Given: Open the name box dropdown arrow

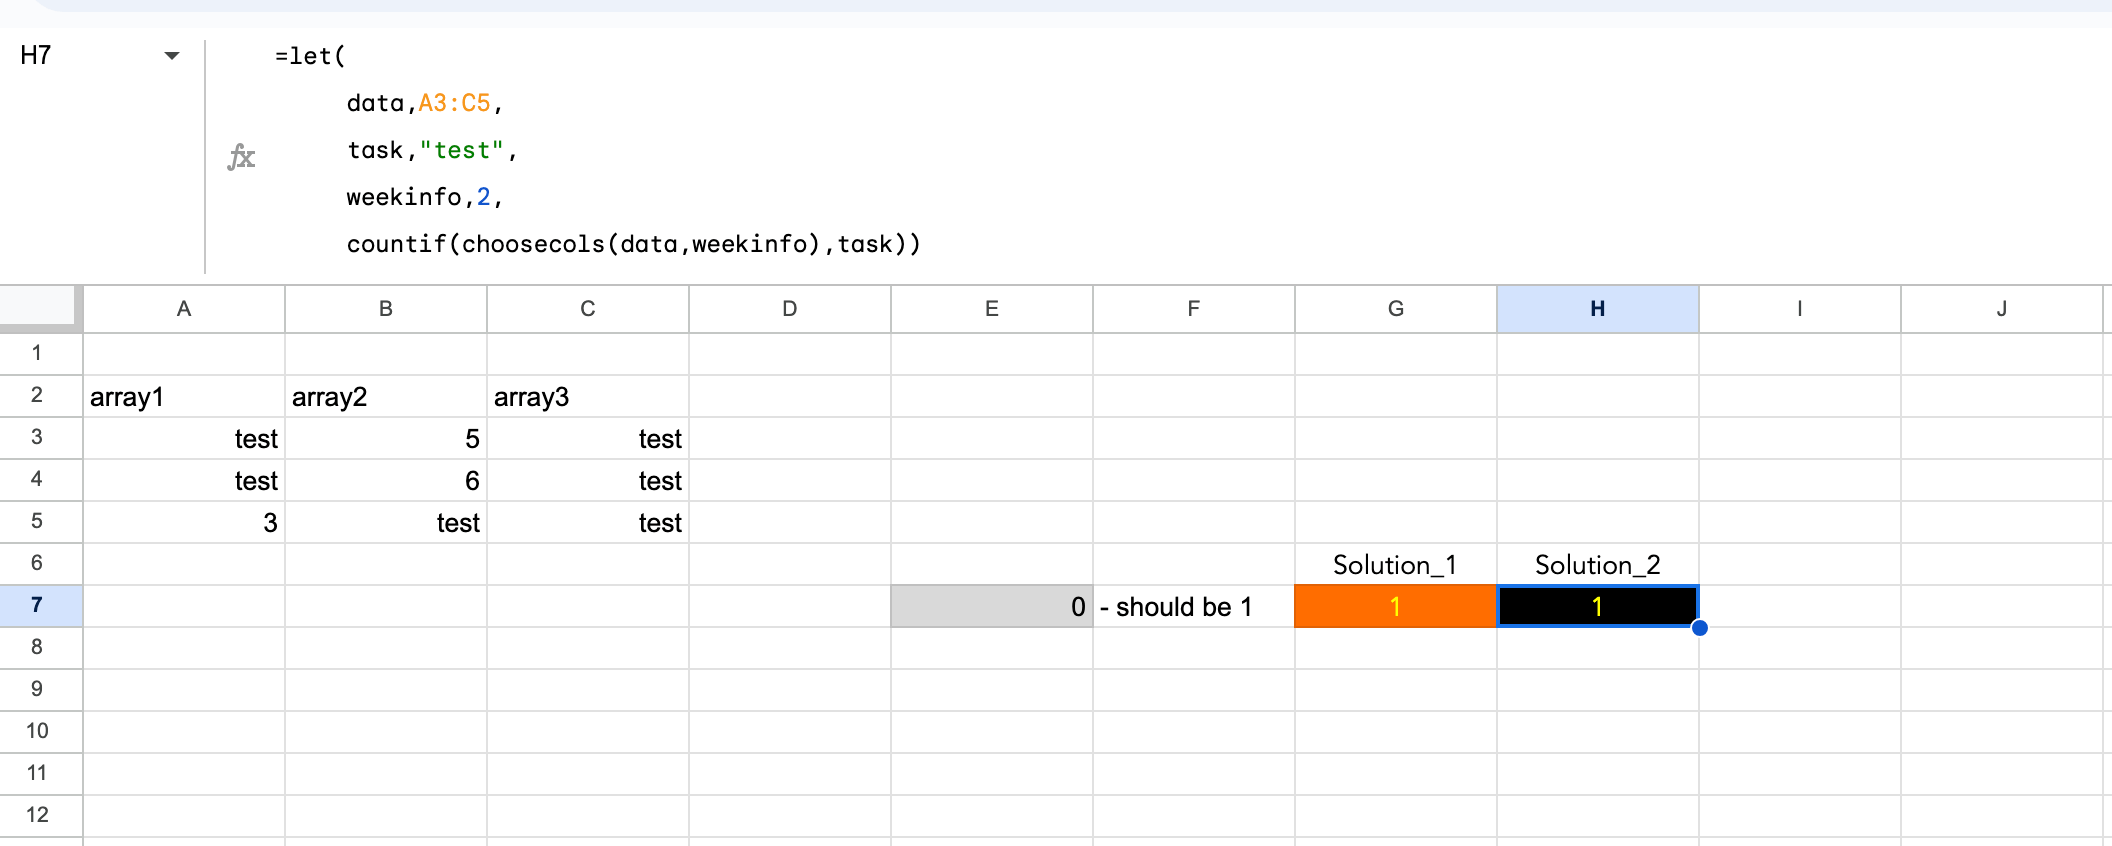Looking at the screenshot, I should pos(172,56).
